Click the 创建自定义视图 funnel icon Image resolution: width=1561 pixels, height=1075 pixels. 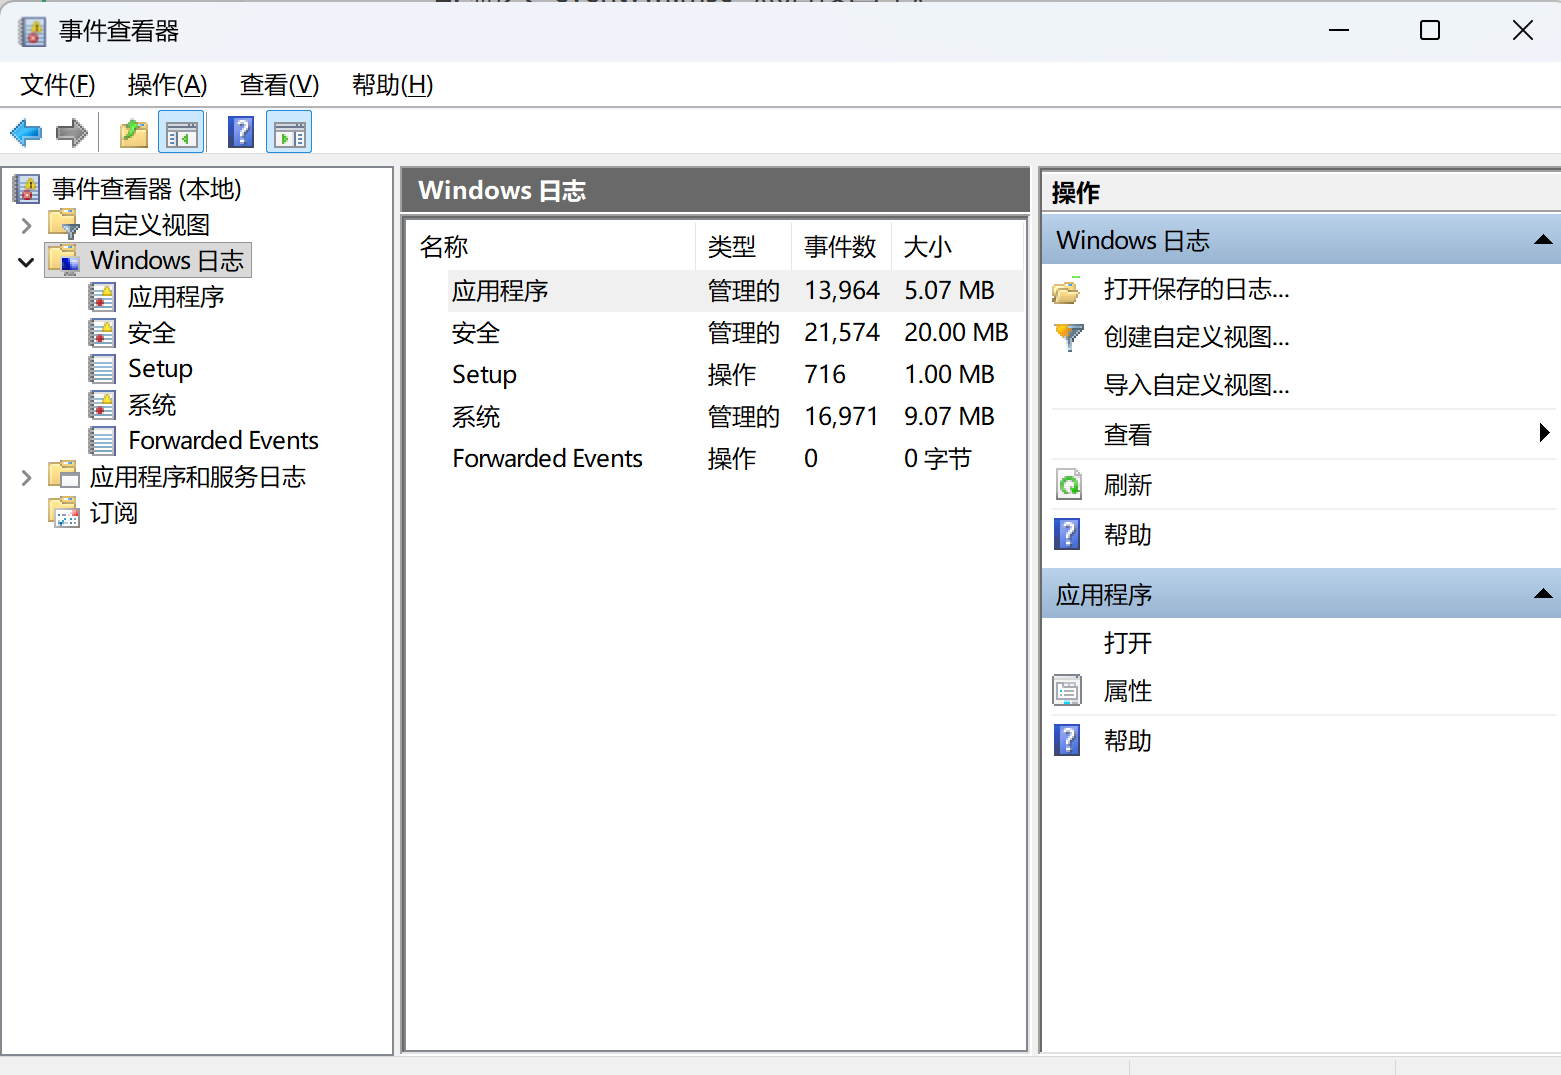[1069, 337]
